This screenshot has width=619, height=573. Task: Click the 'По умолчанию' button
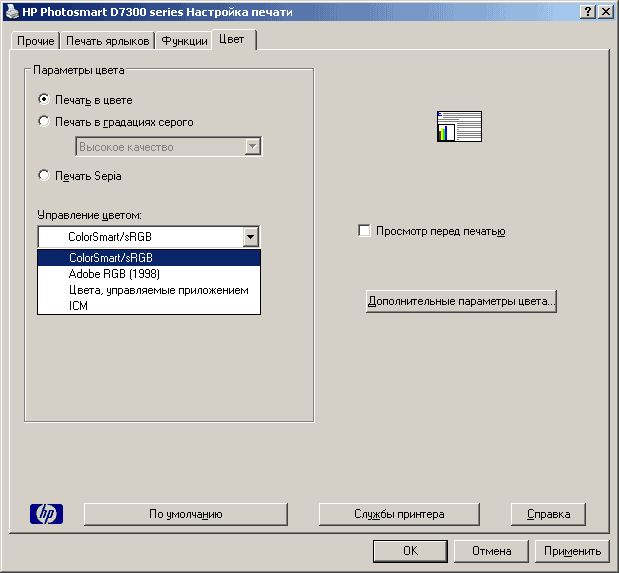click(x=186, y=514)
